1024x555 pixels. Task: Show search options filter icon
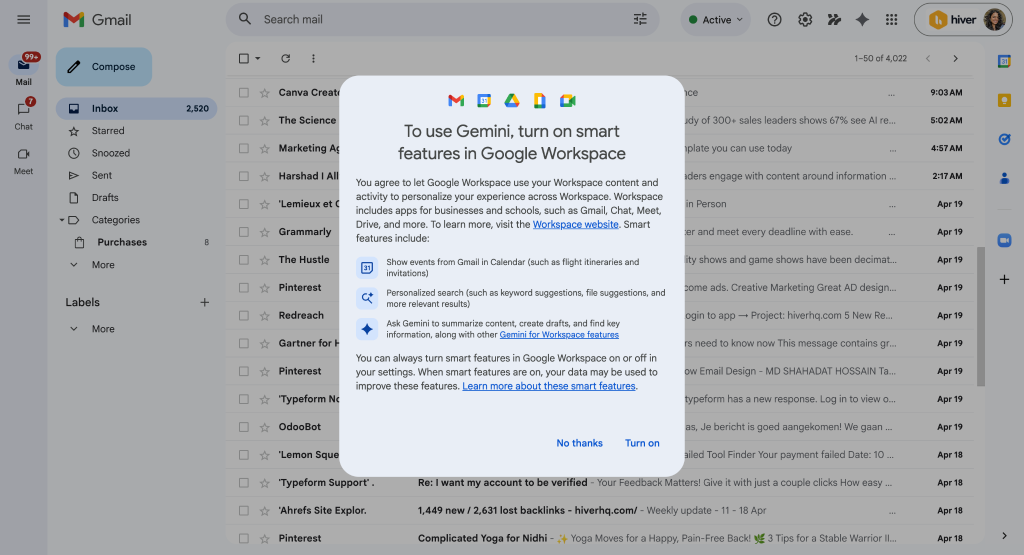coord(640,19)
